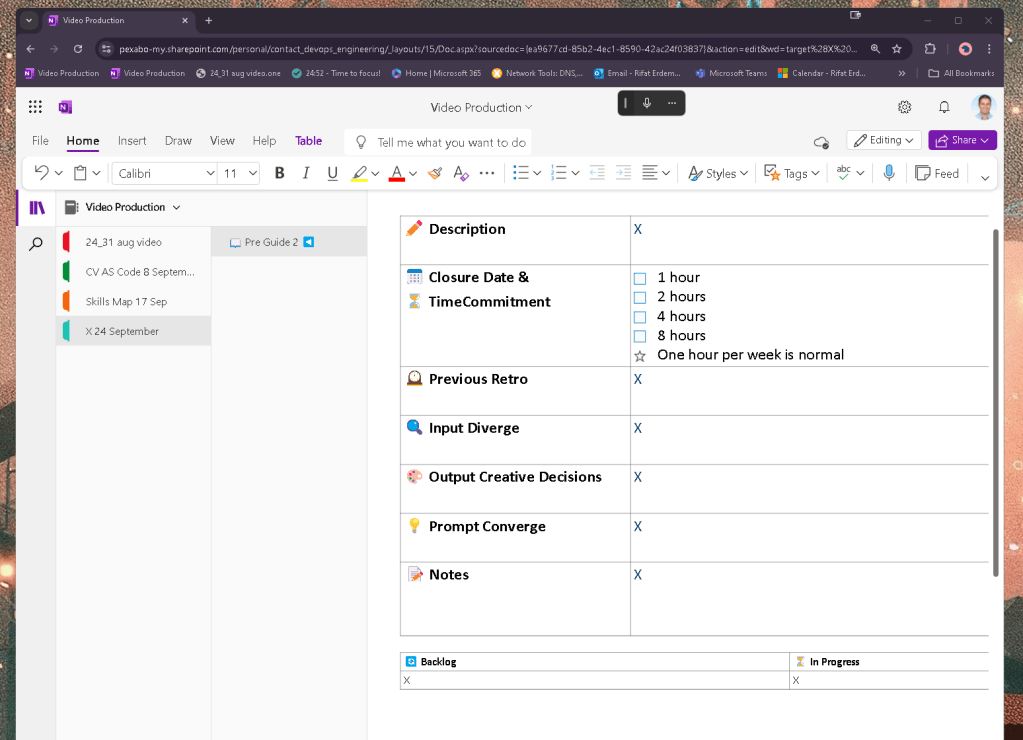The height and width of the screenshot is (740, 1023).
Task: Click the paragraph alignment icon
Action: (x=650, y=173)
